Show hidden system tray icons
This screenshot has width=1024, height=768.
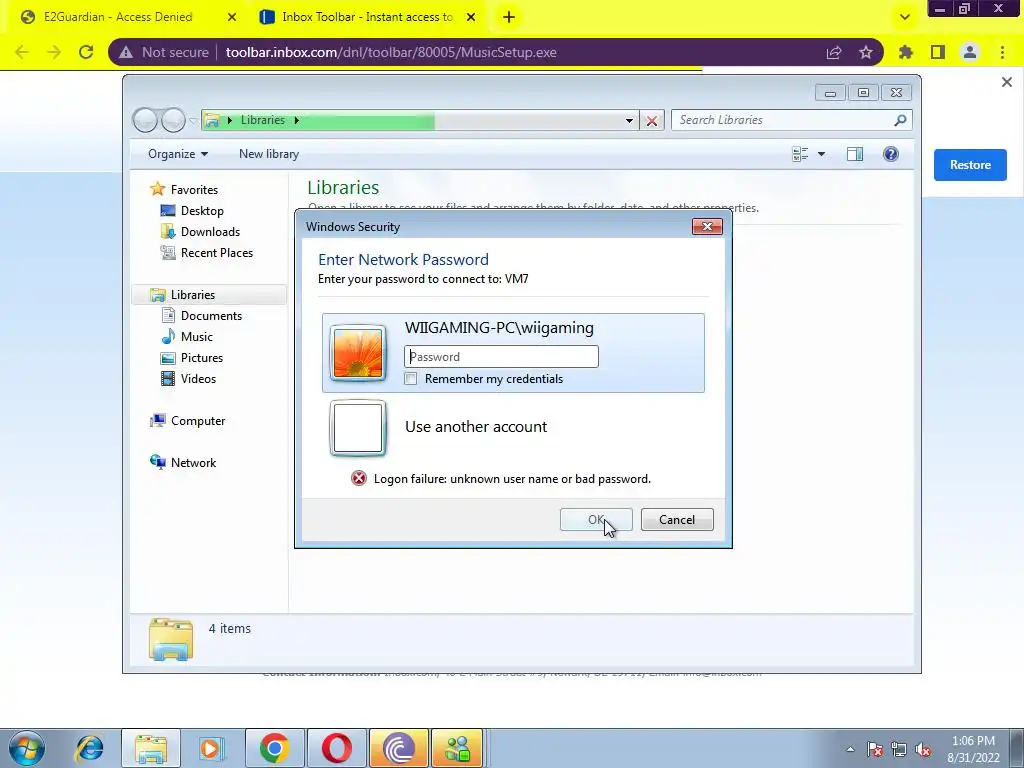point(850,749)
